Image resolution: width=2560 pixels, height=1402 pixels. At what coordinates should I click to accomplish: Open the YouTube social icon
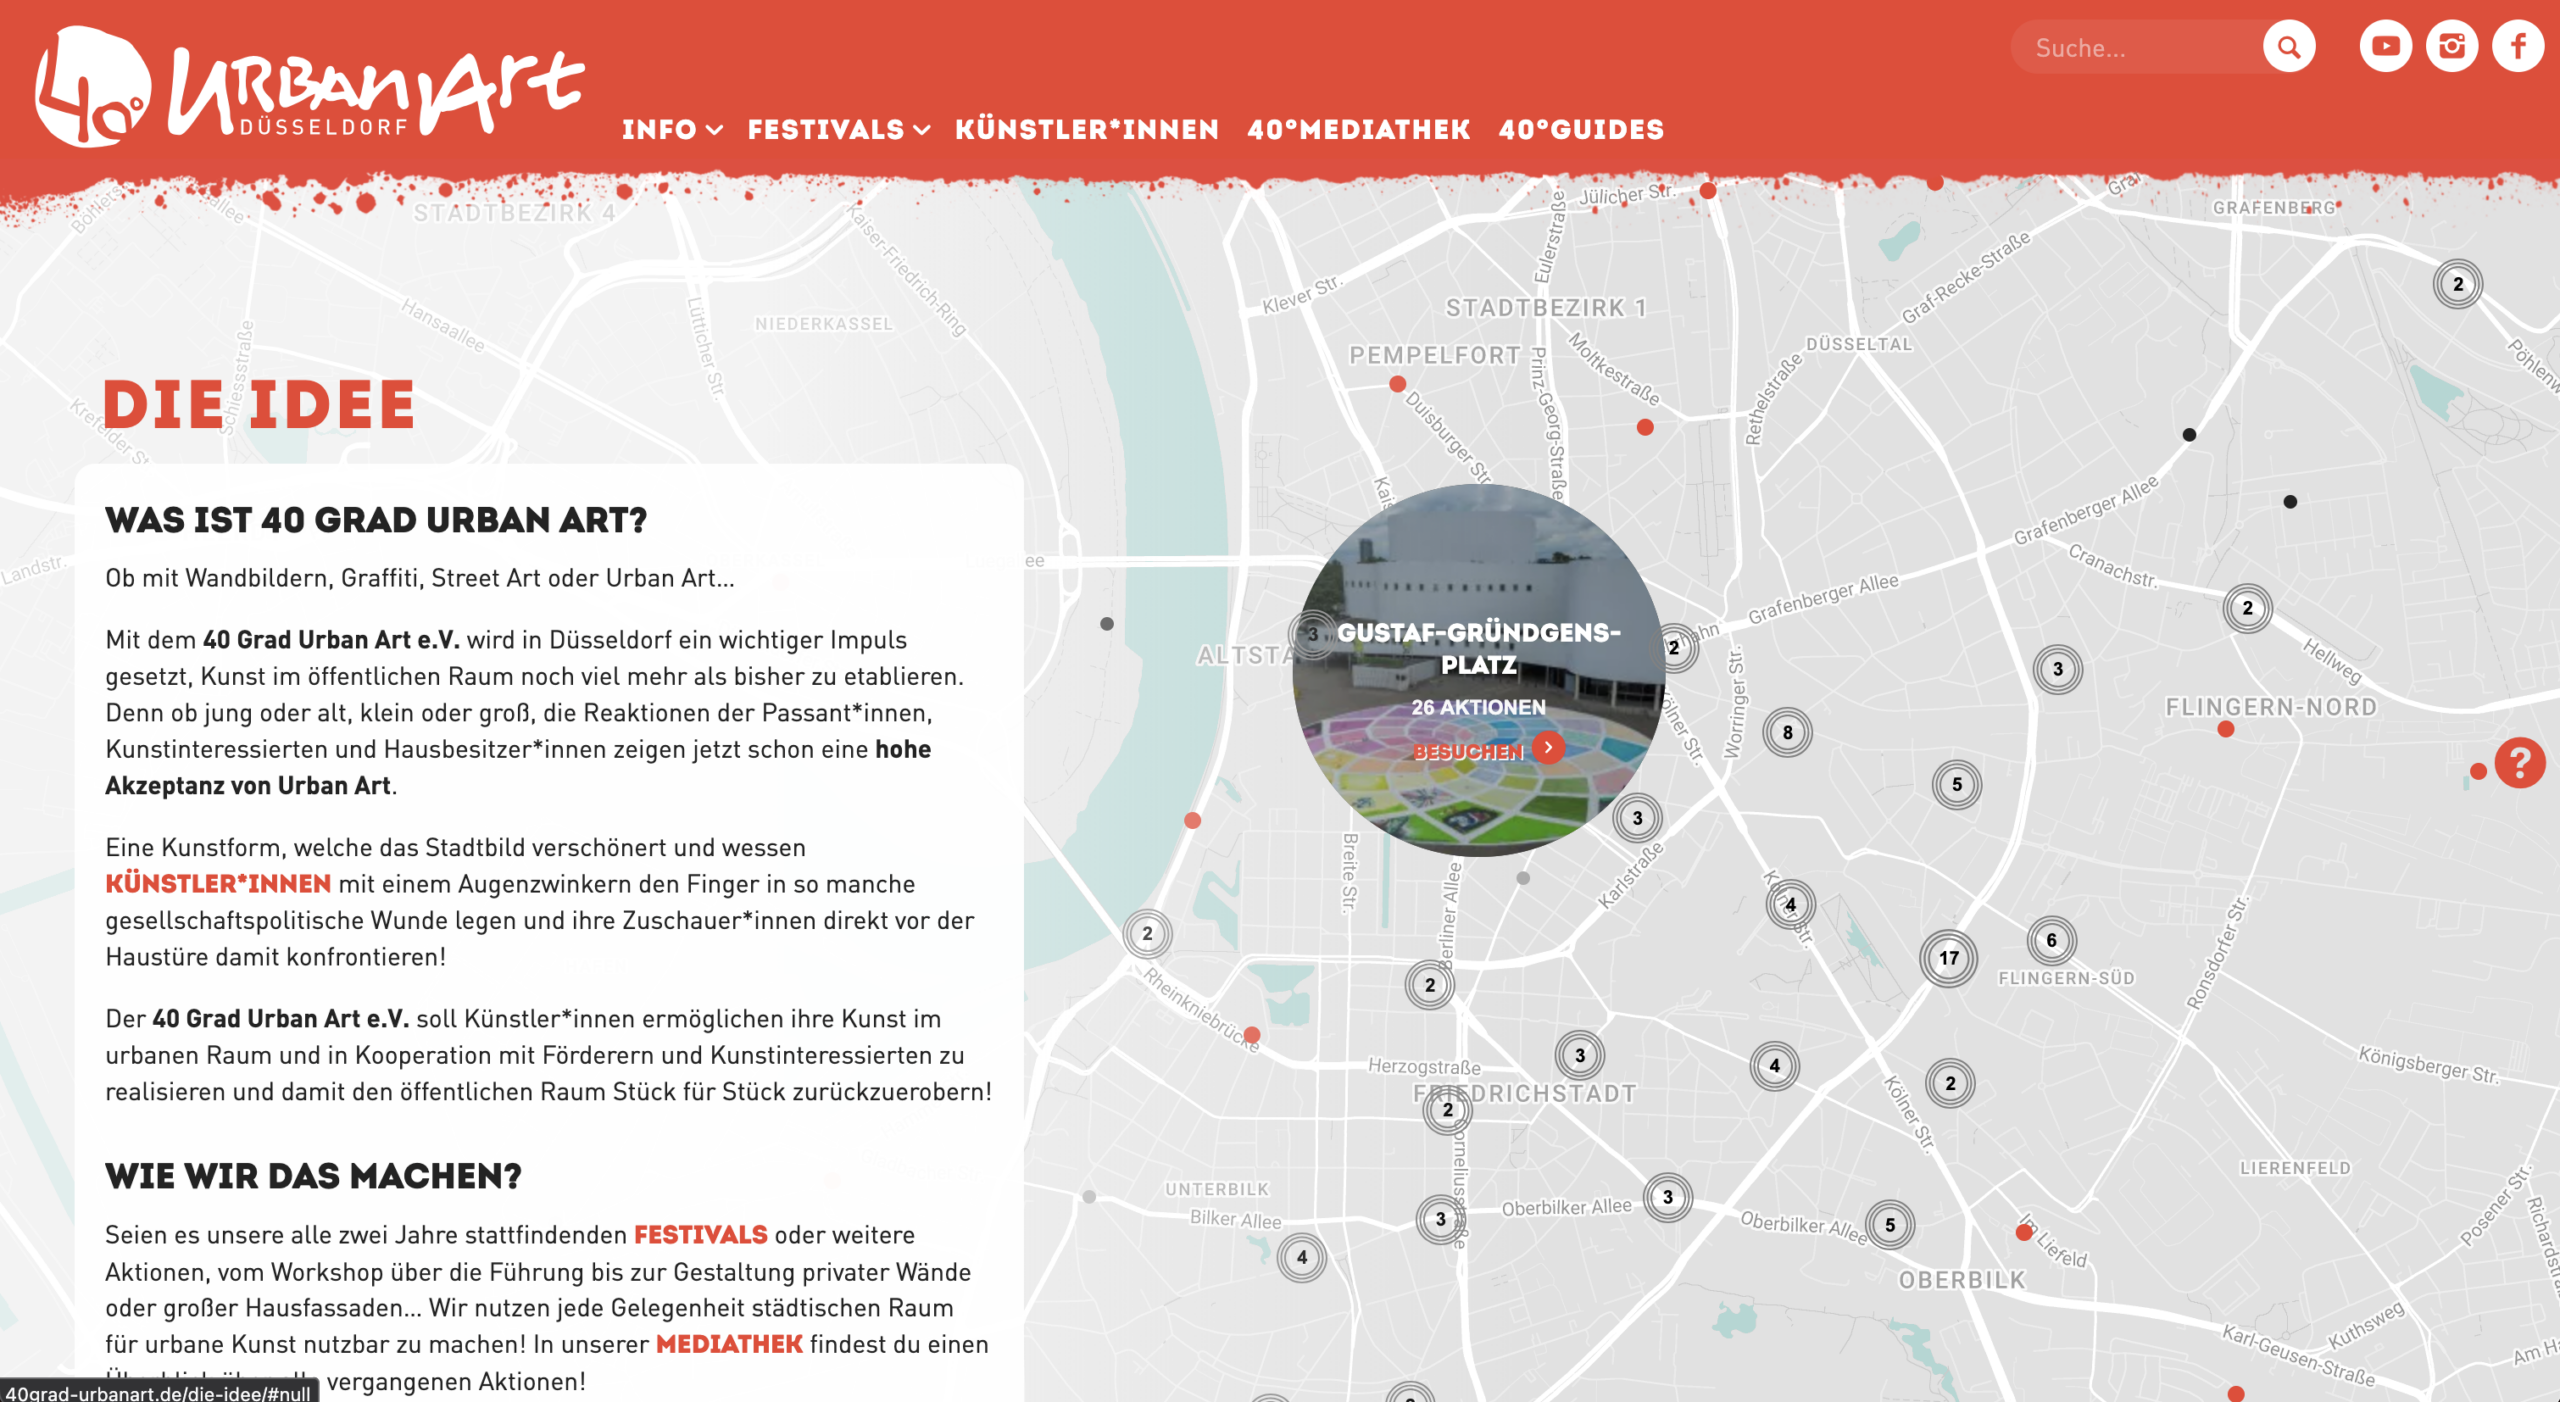[x=2385, y=47]
